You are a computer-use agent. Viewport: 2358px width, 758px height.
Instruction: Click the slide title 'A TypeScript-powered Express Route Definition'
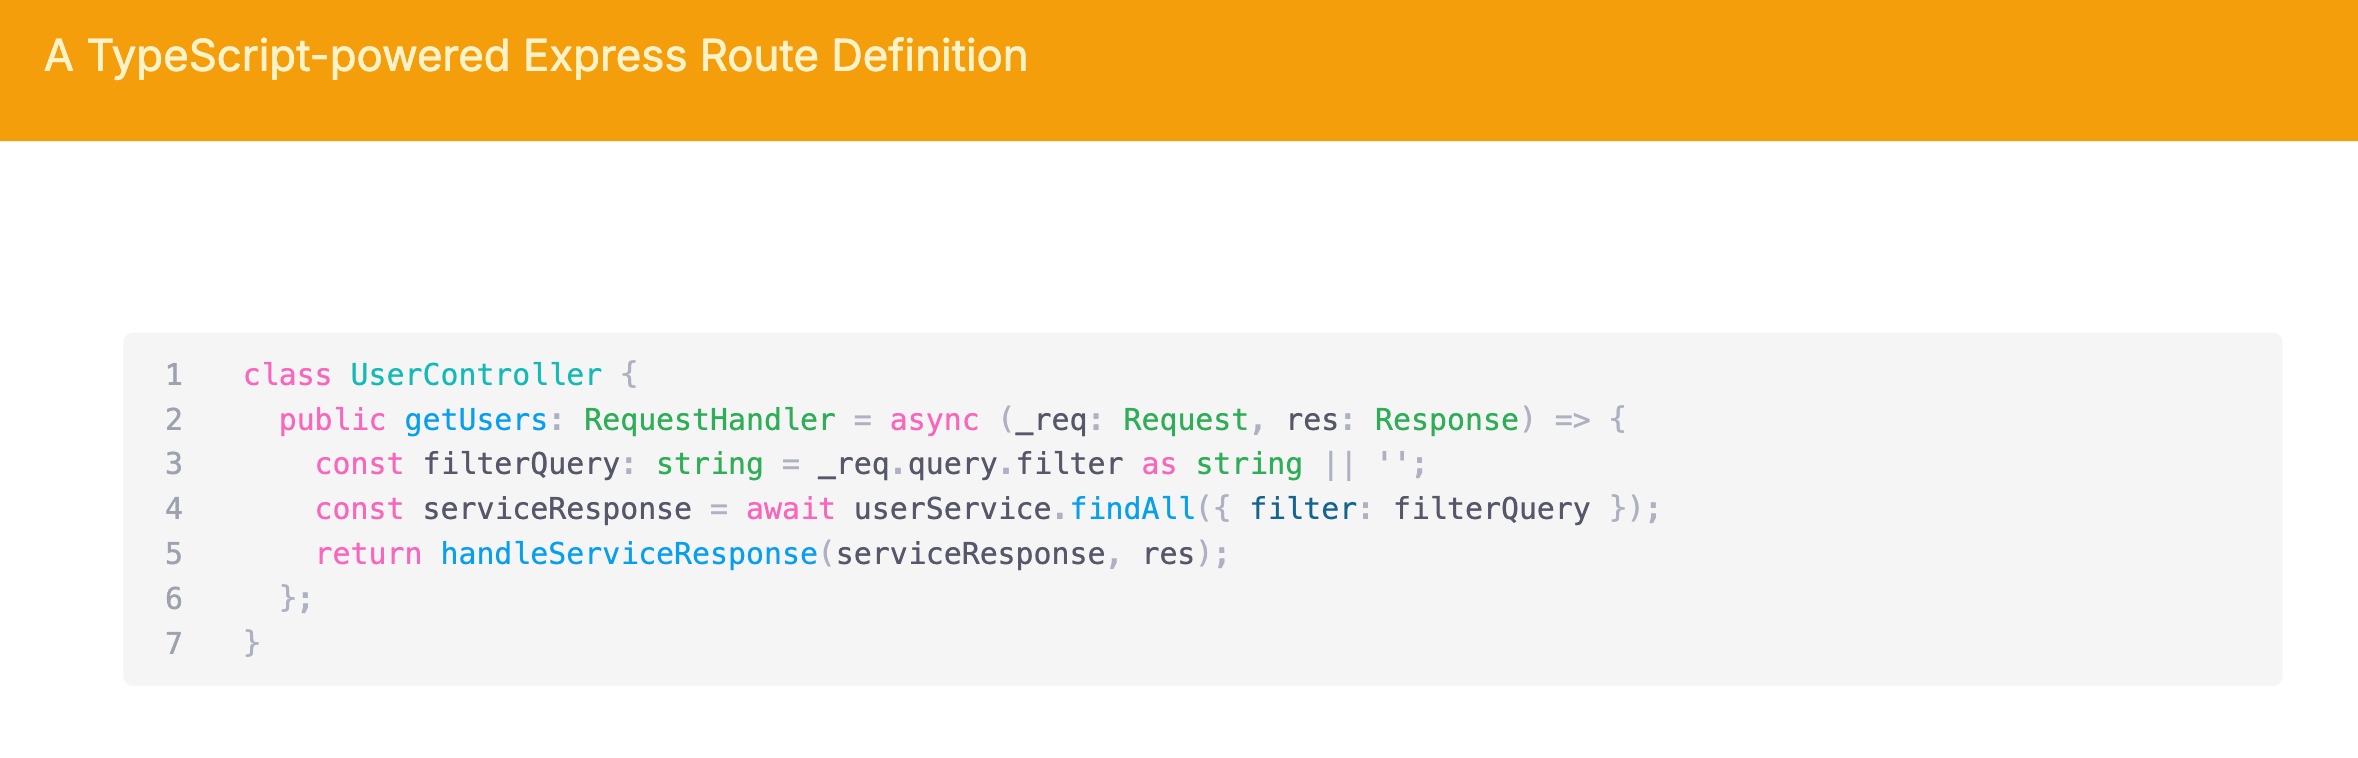(536, 56)
